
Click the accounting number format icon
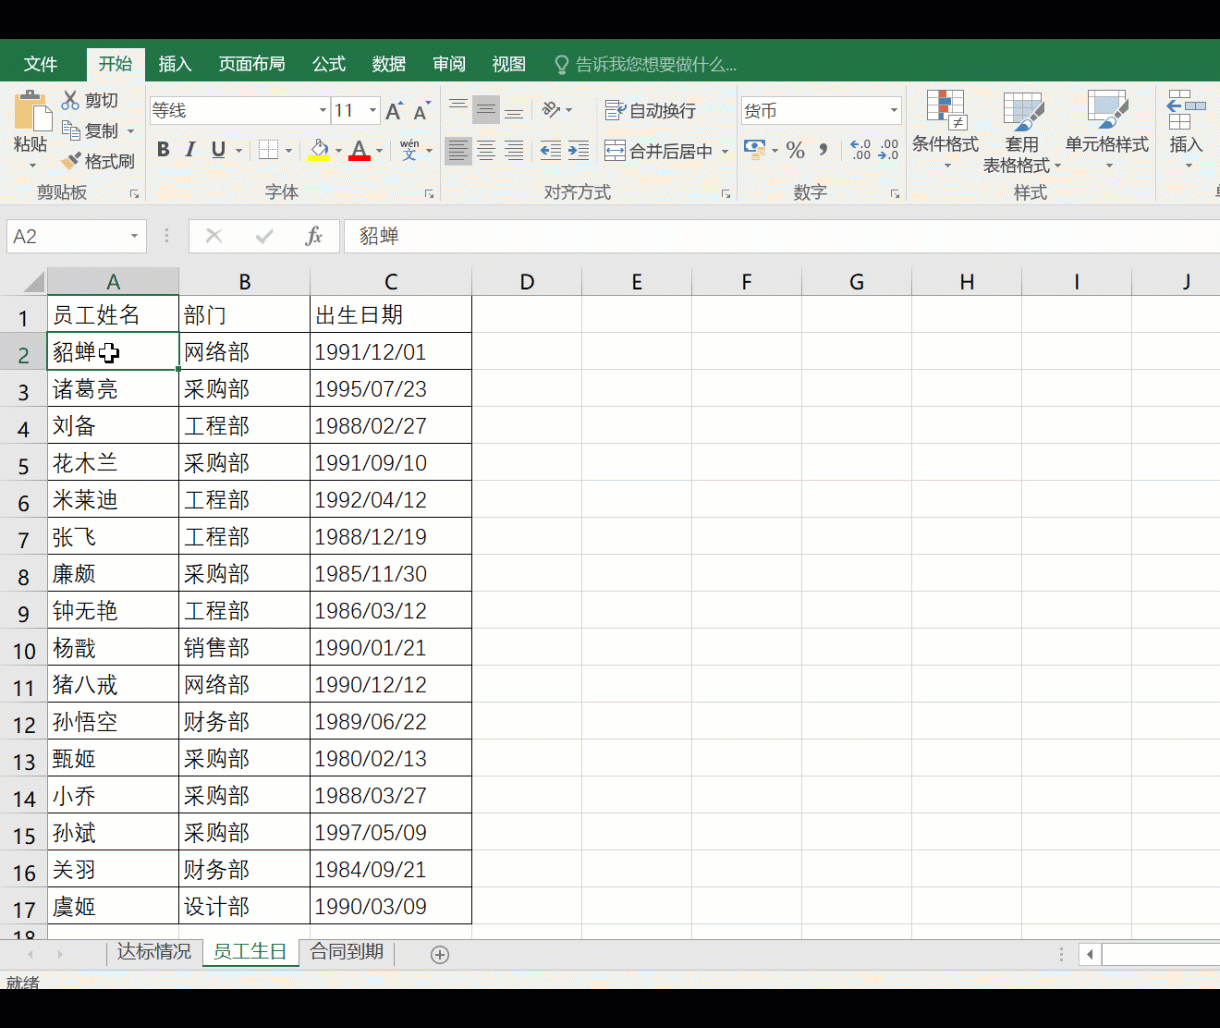pos(755,150)
